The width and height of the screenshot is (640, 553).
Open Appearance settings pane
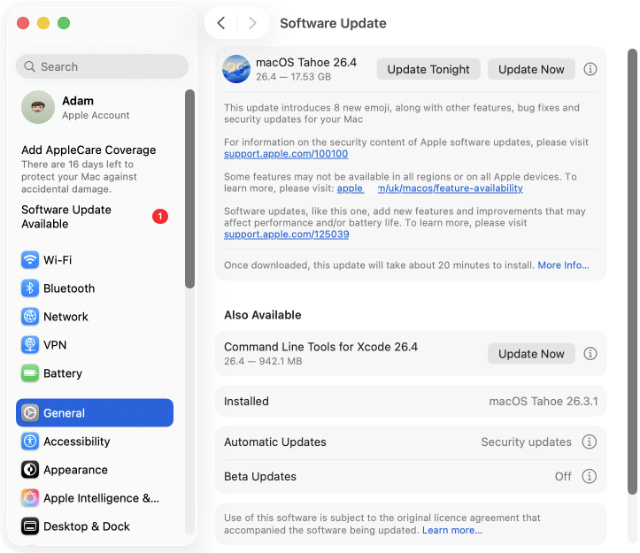pos(95,470)
